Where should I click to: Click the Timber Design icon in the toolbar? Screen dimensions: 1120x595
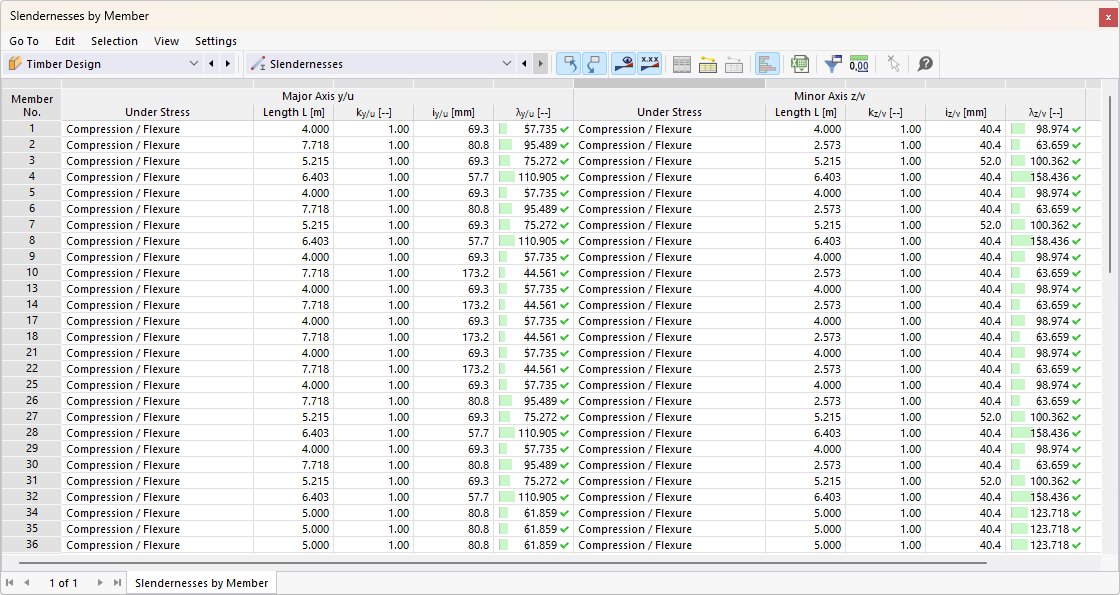pyautogui.click(x=15, y=64)
